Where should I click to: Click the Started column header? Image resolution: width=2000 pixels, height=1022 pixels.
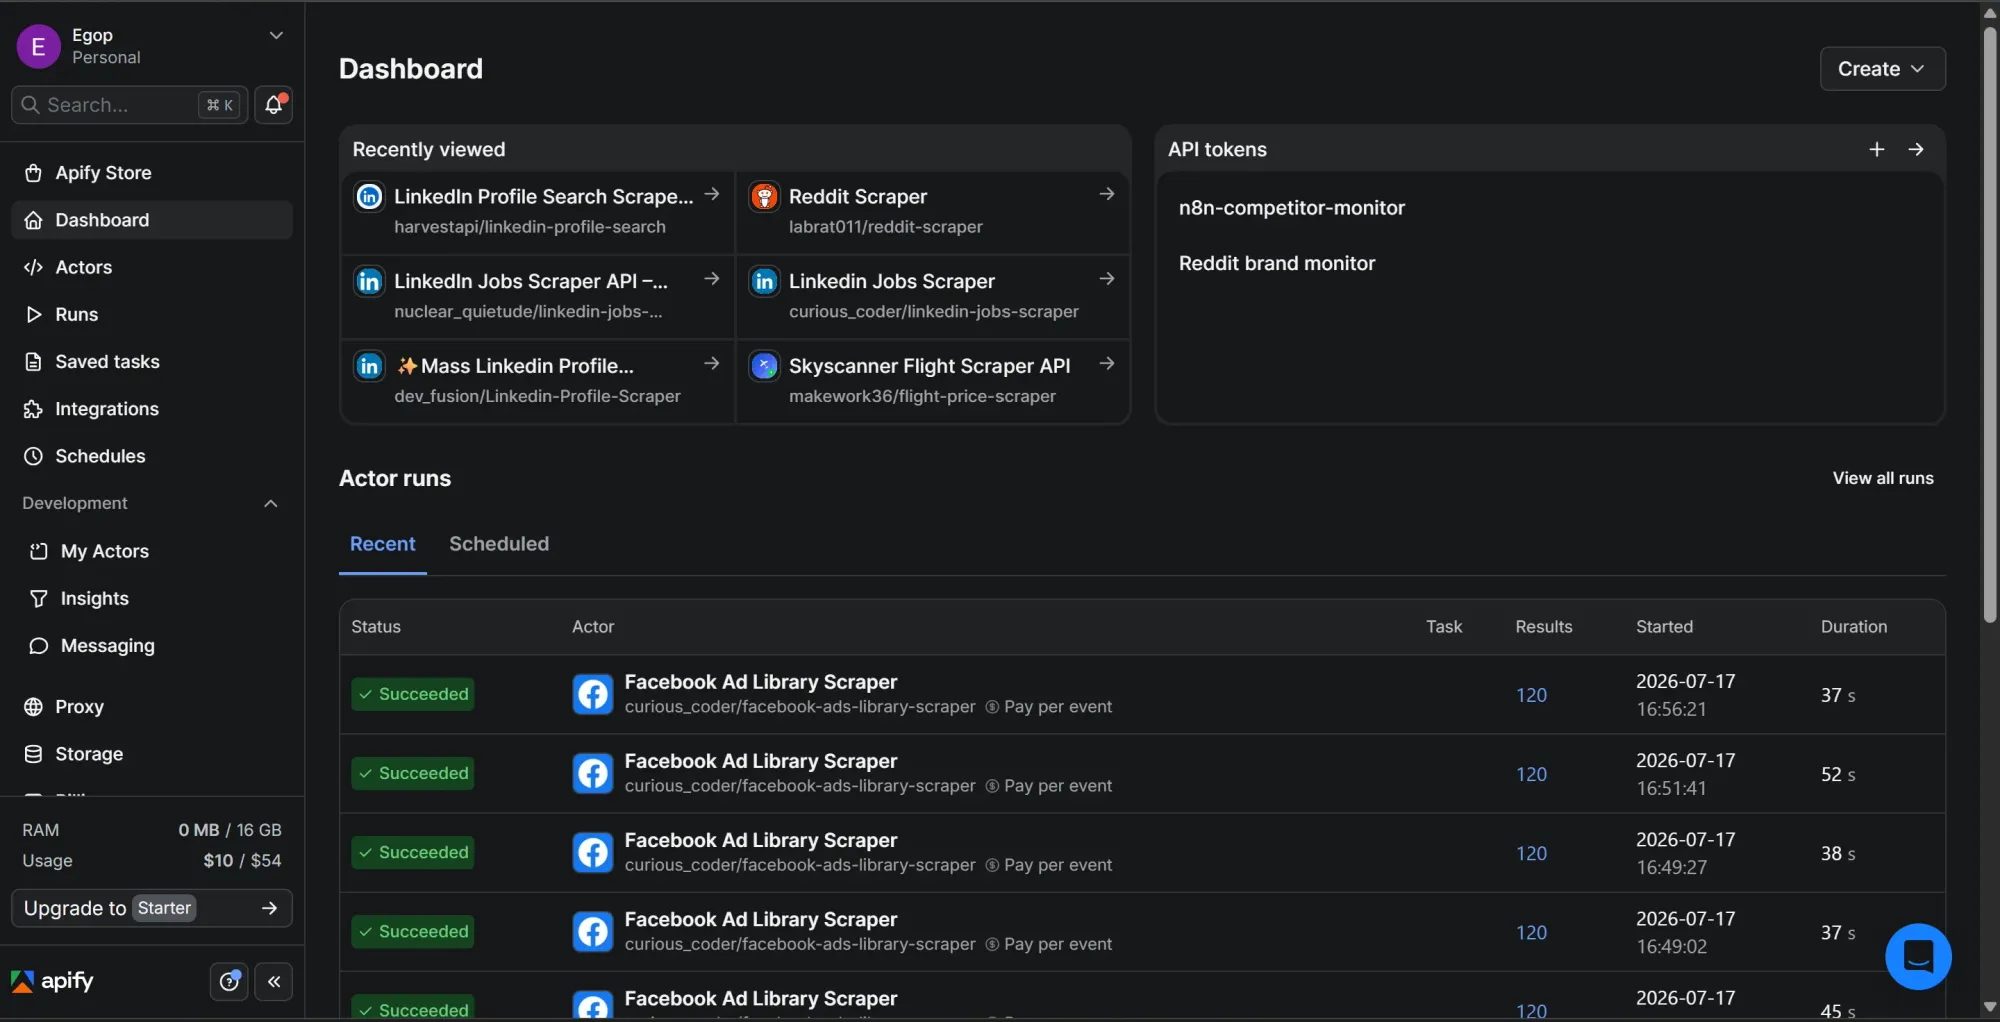coord(1664,627)
